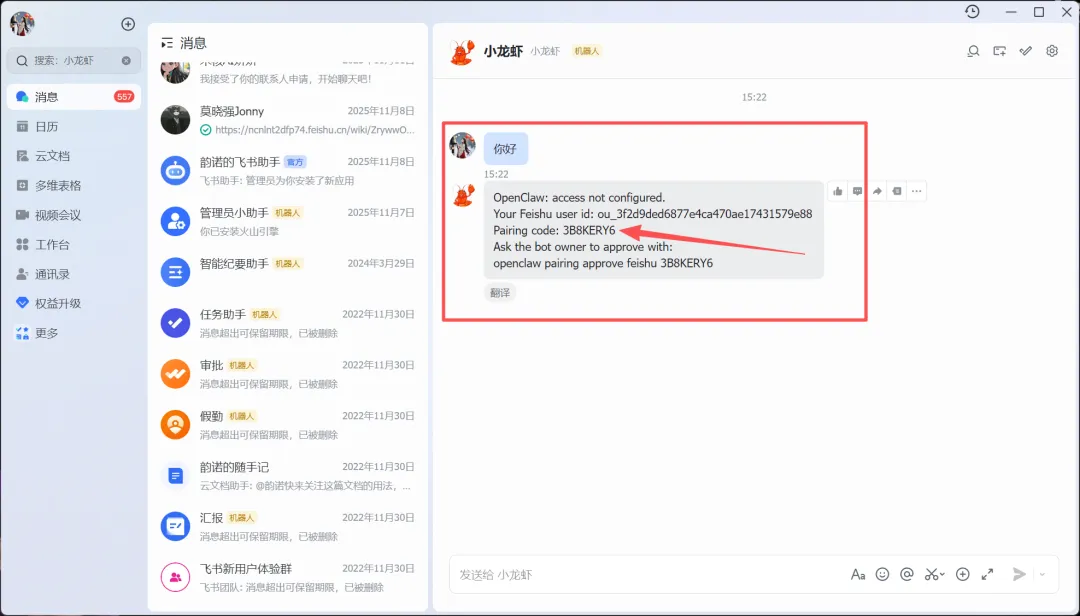This screenshot has width=1080, height=616.
Task: Open 任务助手 bot conversation
Action: click(x=287, y=323)
